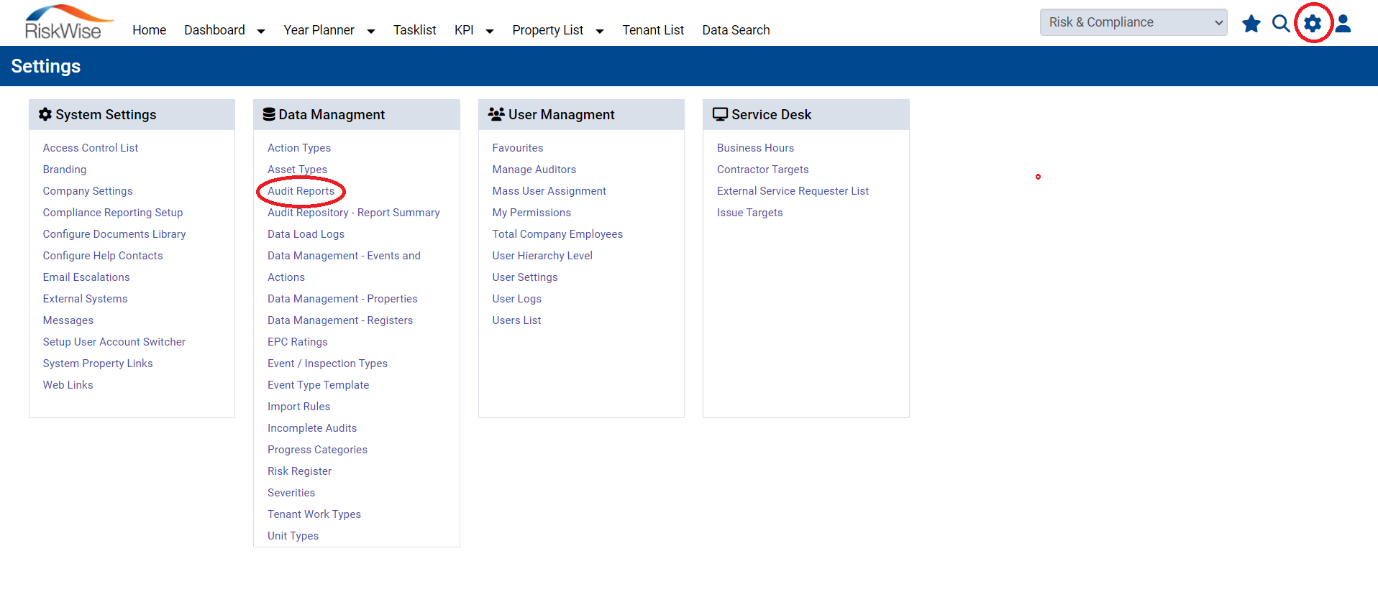The height and width of the screenshot is (602, 1378).
Task: Open Tasklist menu item
Action: (x=415, y=30)
